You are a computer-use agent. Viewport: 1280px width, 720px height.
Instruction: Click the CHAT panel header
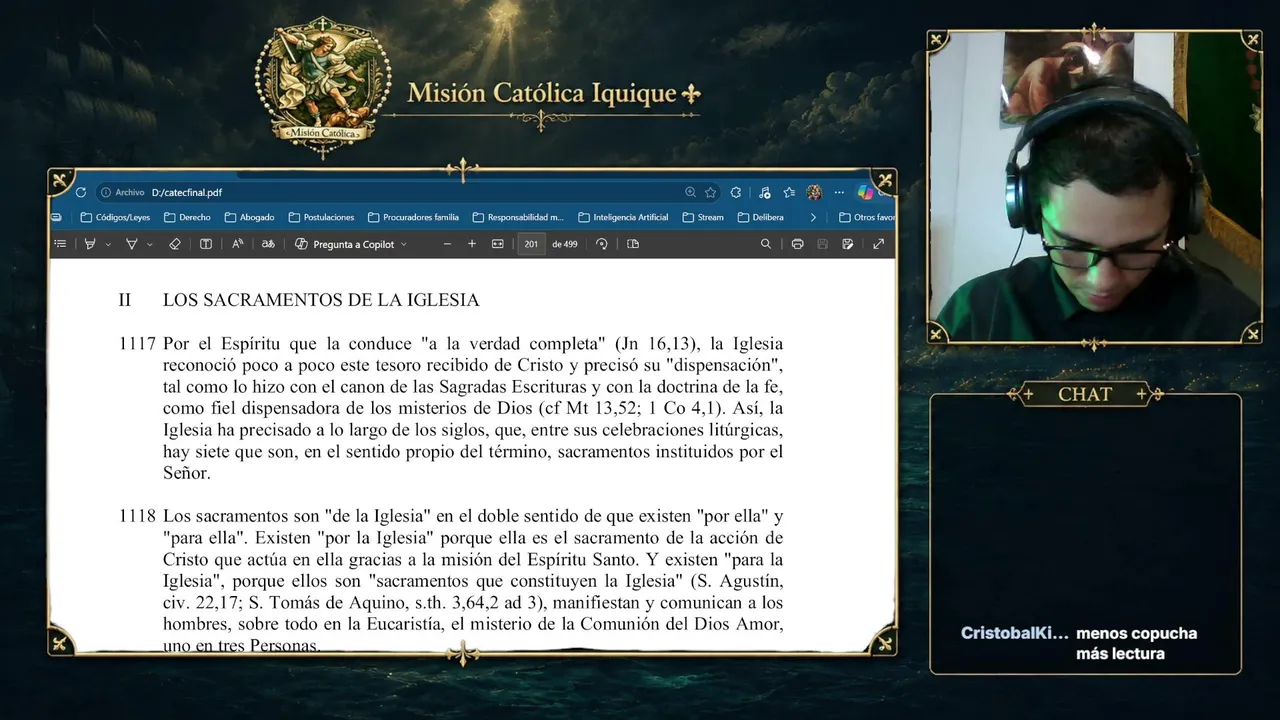(x=1085, y=395)
